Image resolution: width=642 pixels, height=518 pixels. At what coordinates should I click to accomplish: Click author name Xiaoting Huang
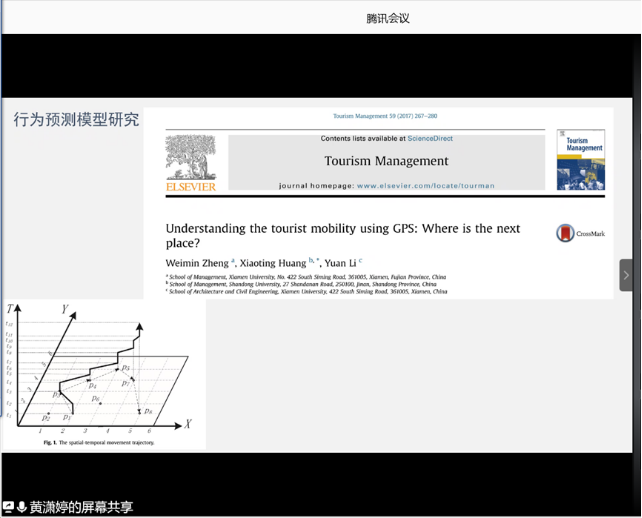(x=273, y=263)
